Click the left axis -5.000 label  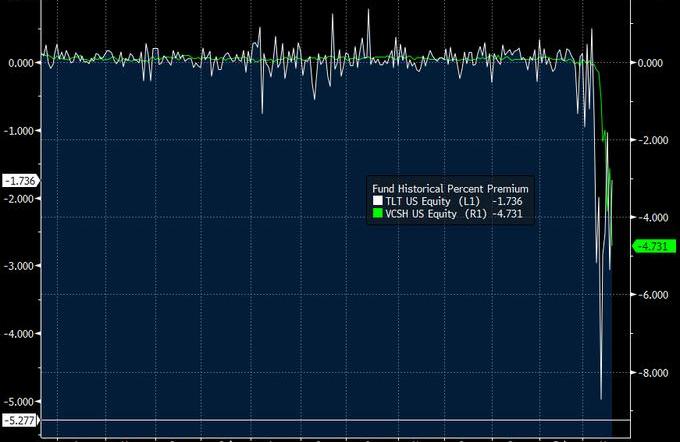click(21, 401)
